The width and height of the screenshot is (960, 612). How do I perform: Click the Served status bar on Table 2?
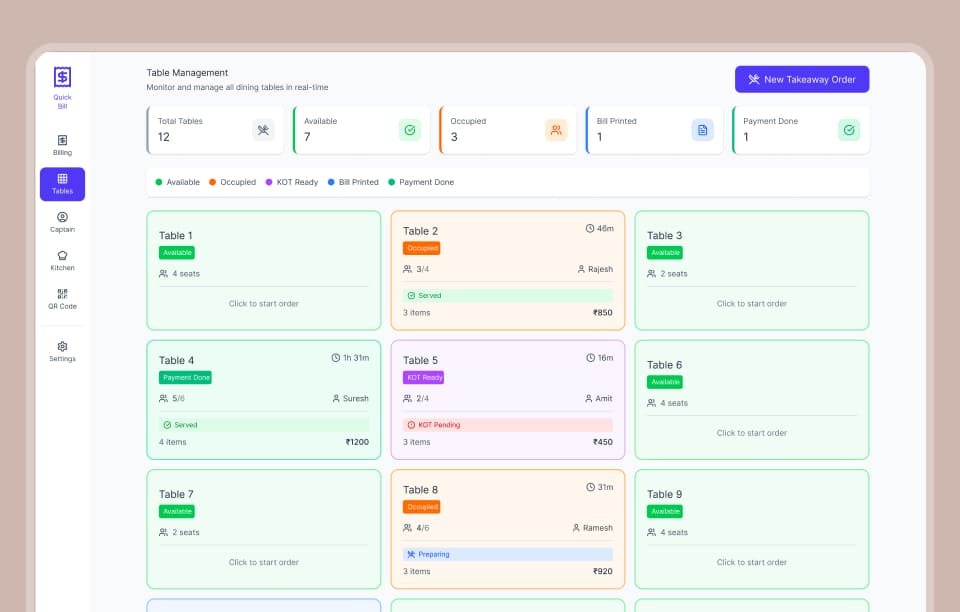click(x=508, y=296)
